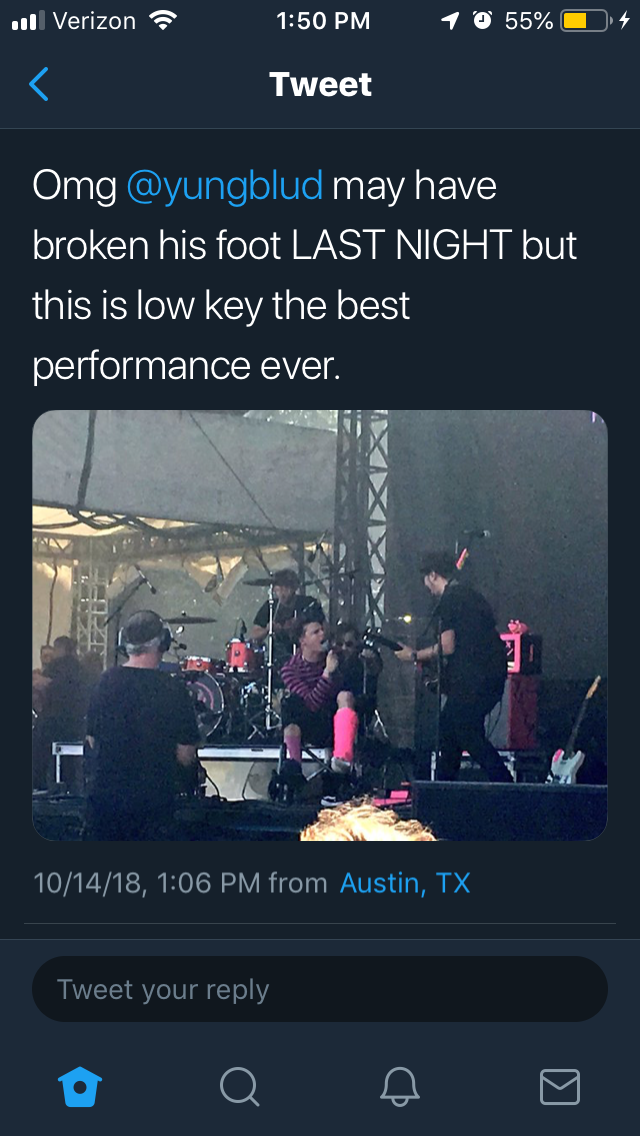
Task: Tap the Wi-Fi status icon
Action: [163, 21]
